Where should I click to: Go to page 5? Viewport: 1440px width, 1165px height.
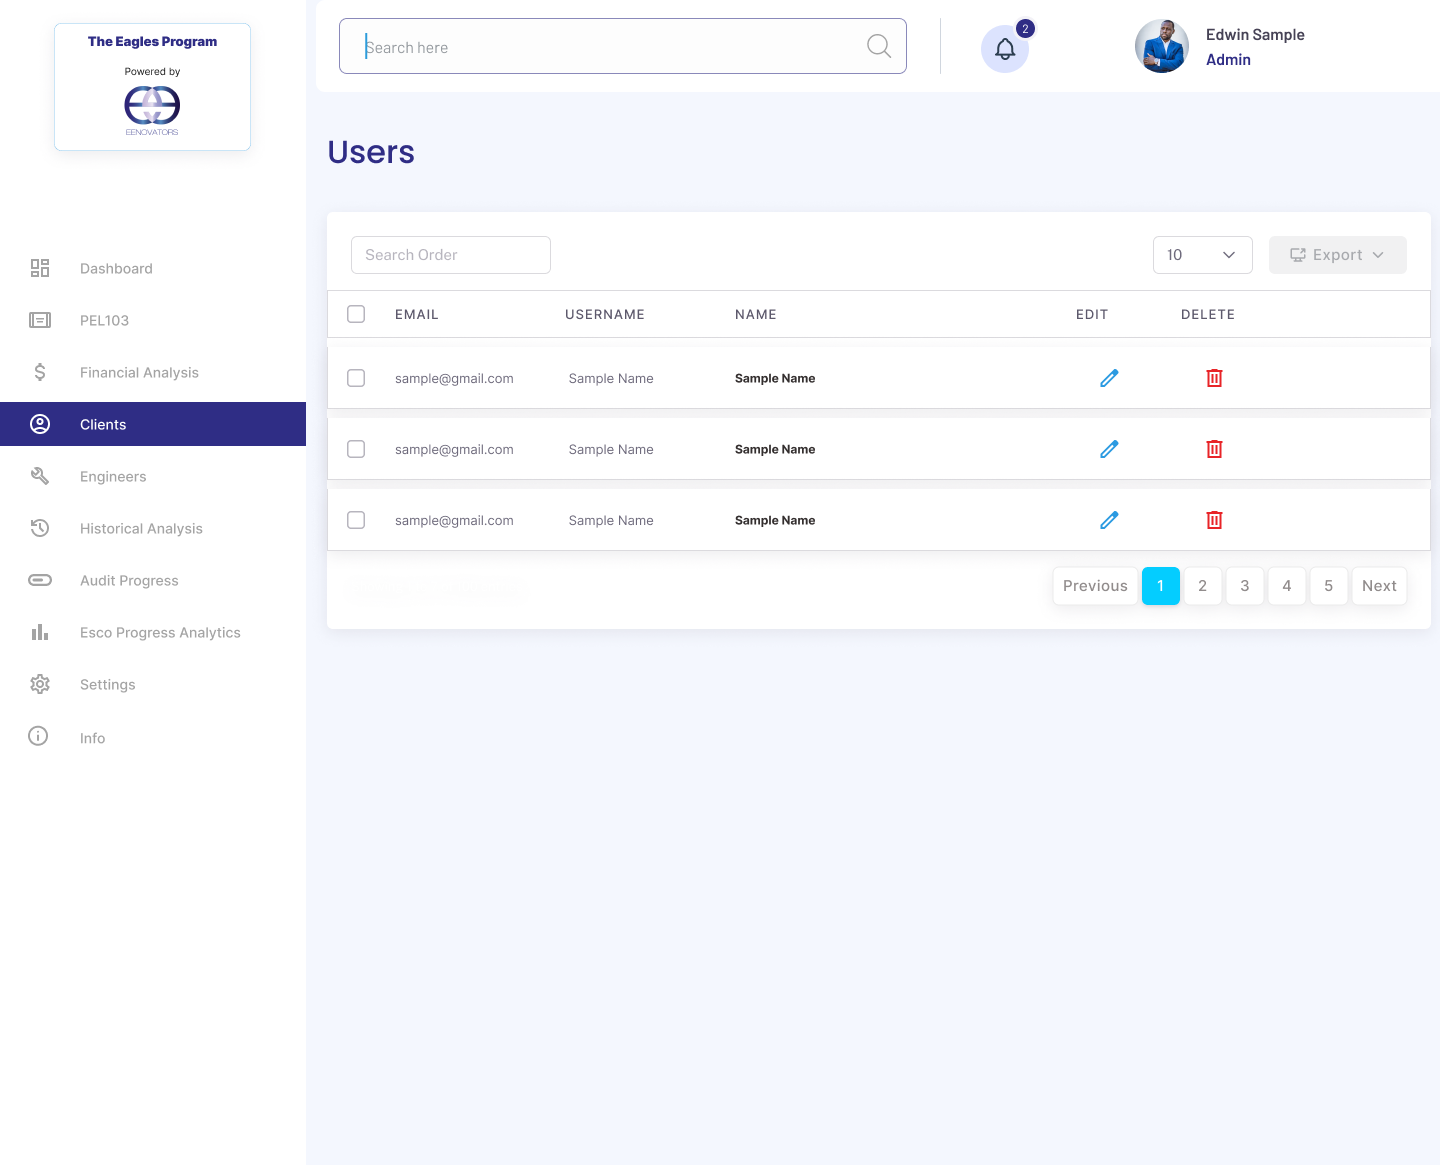point(1329,586)
